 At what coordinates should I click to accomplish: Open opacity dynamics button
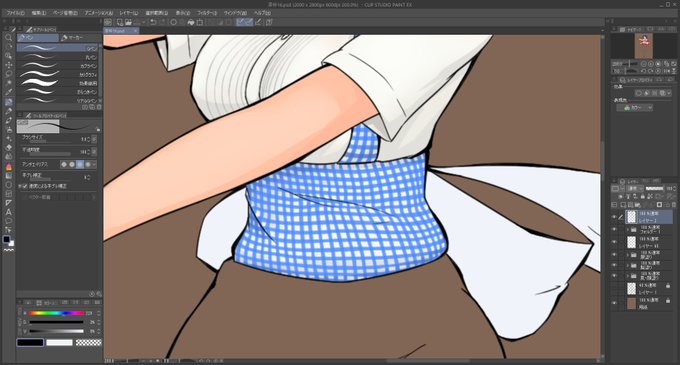(94, 152)
